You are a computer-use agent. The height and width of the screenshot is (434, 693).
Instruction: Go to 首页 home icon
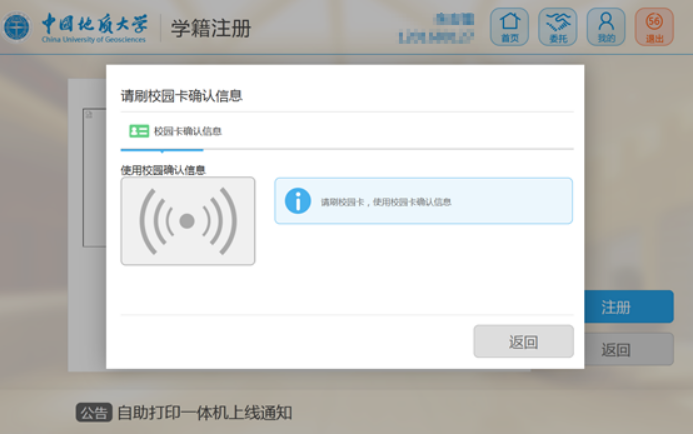509,26
